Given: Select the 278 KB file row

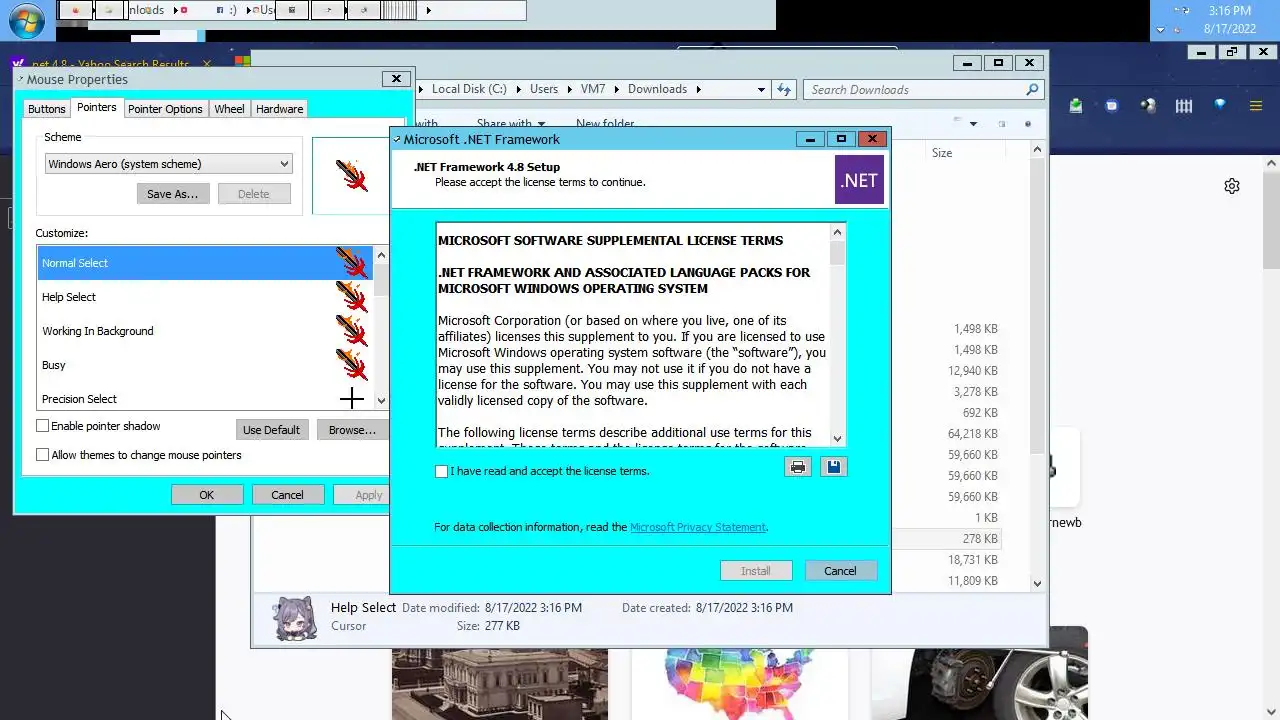Looking at the screenshot, I should coord(944,539).
